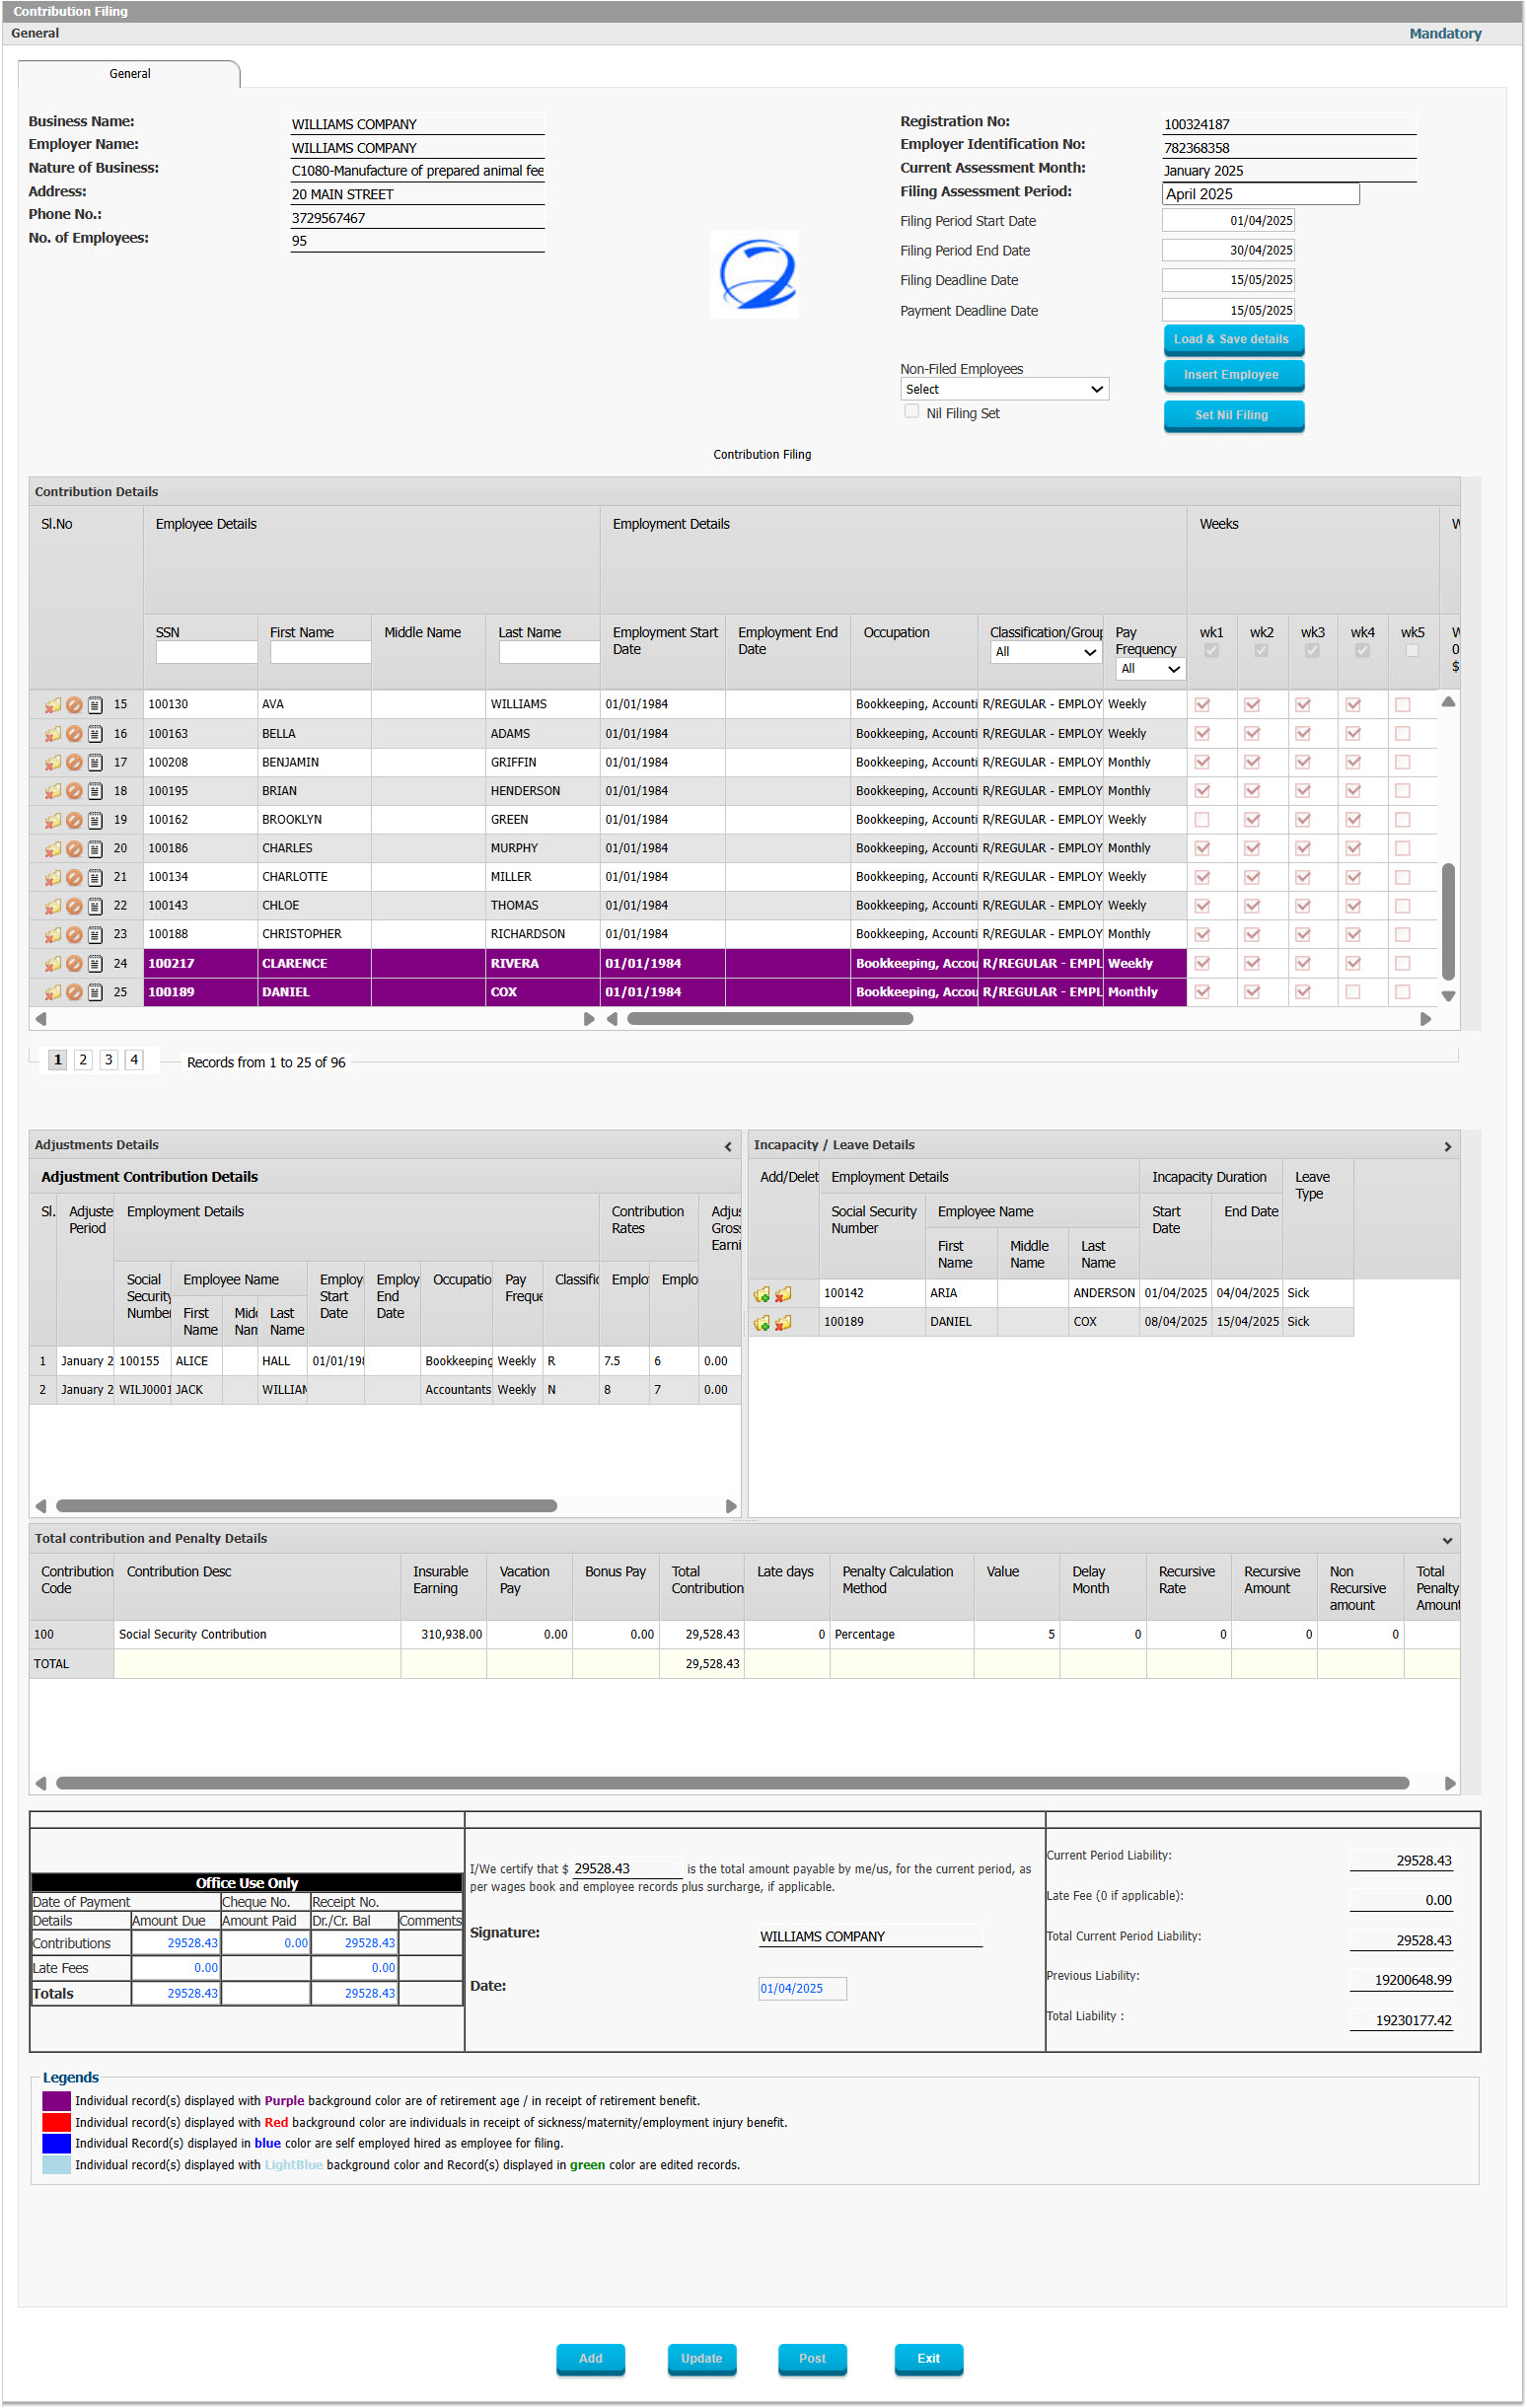Viewport: 1527px width, 2408px height.
Task: Click add leave folder icon for ARIA ANDERSON
Action: (x=762, y=1294)
